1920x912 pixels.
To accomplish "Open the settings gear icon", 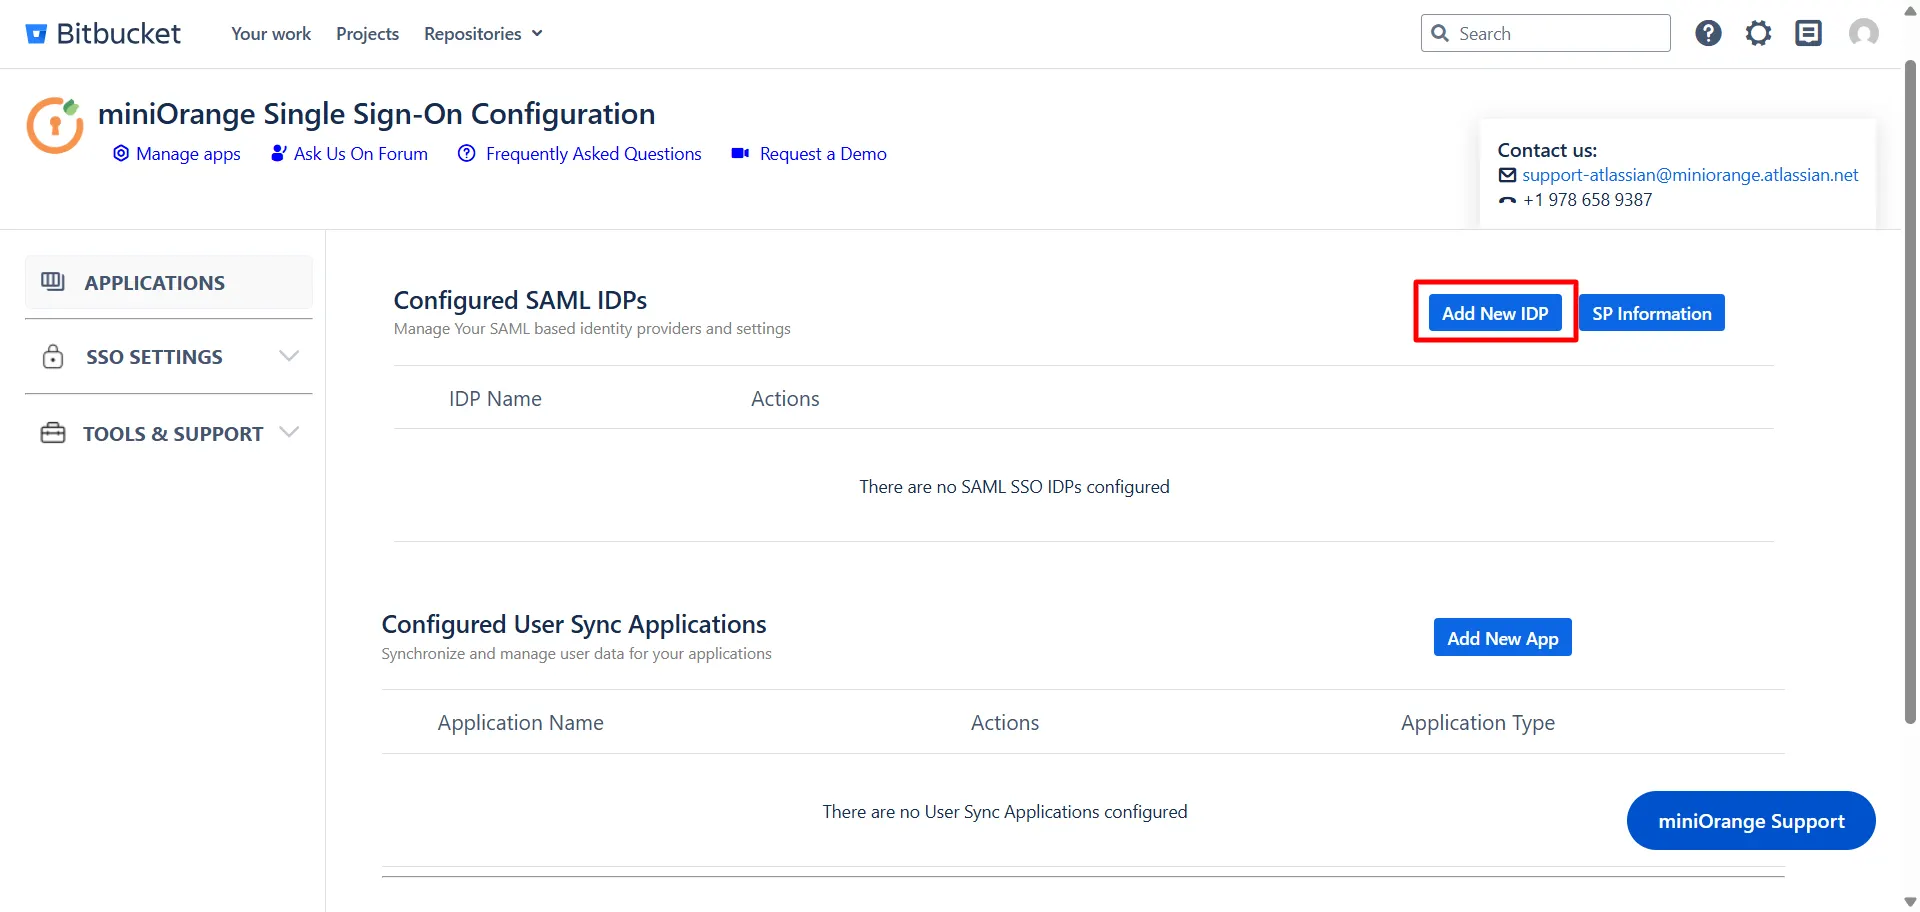I will 1758,32.
